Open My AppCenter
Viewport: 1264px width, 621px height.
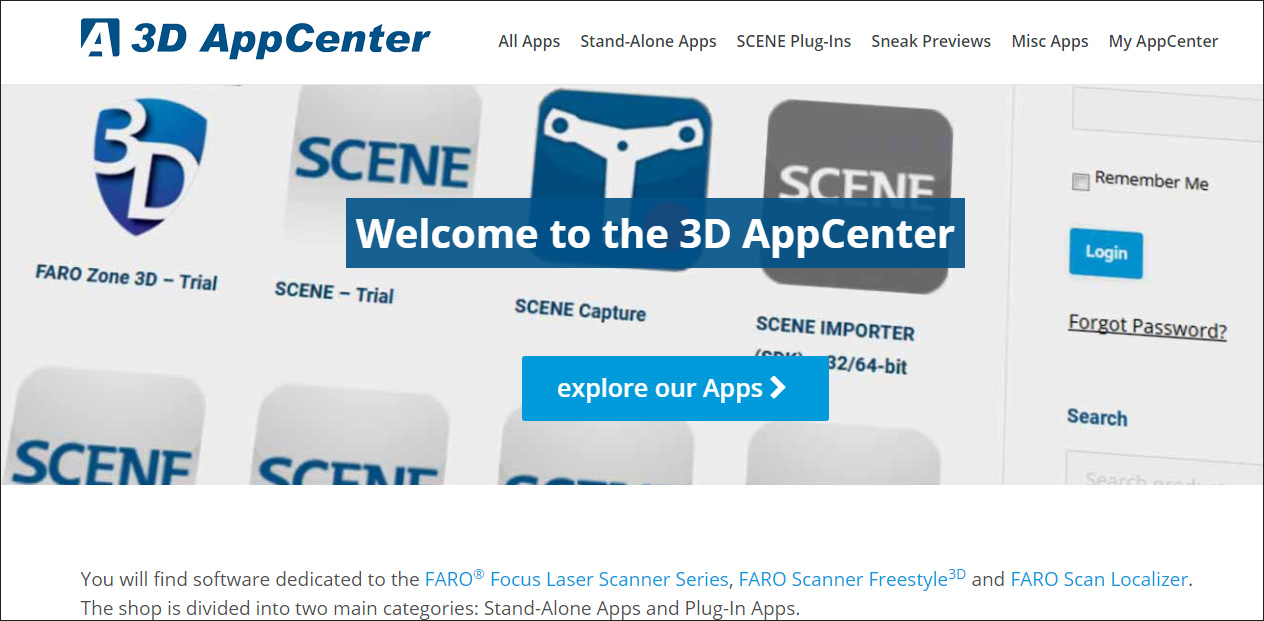click(1163, 41)
